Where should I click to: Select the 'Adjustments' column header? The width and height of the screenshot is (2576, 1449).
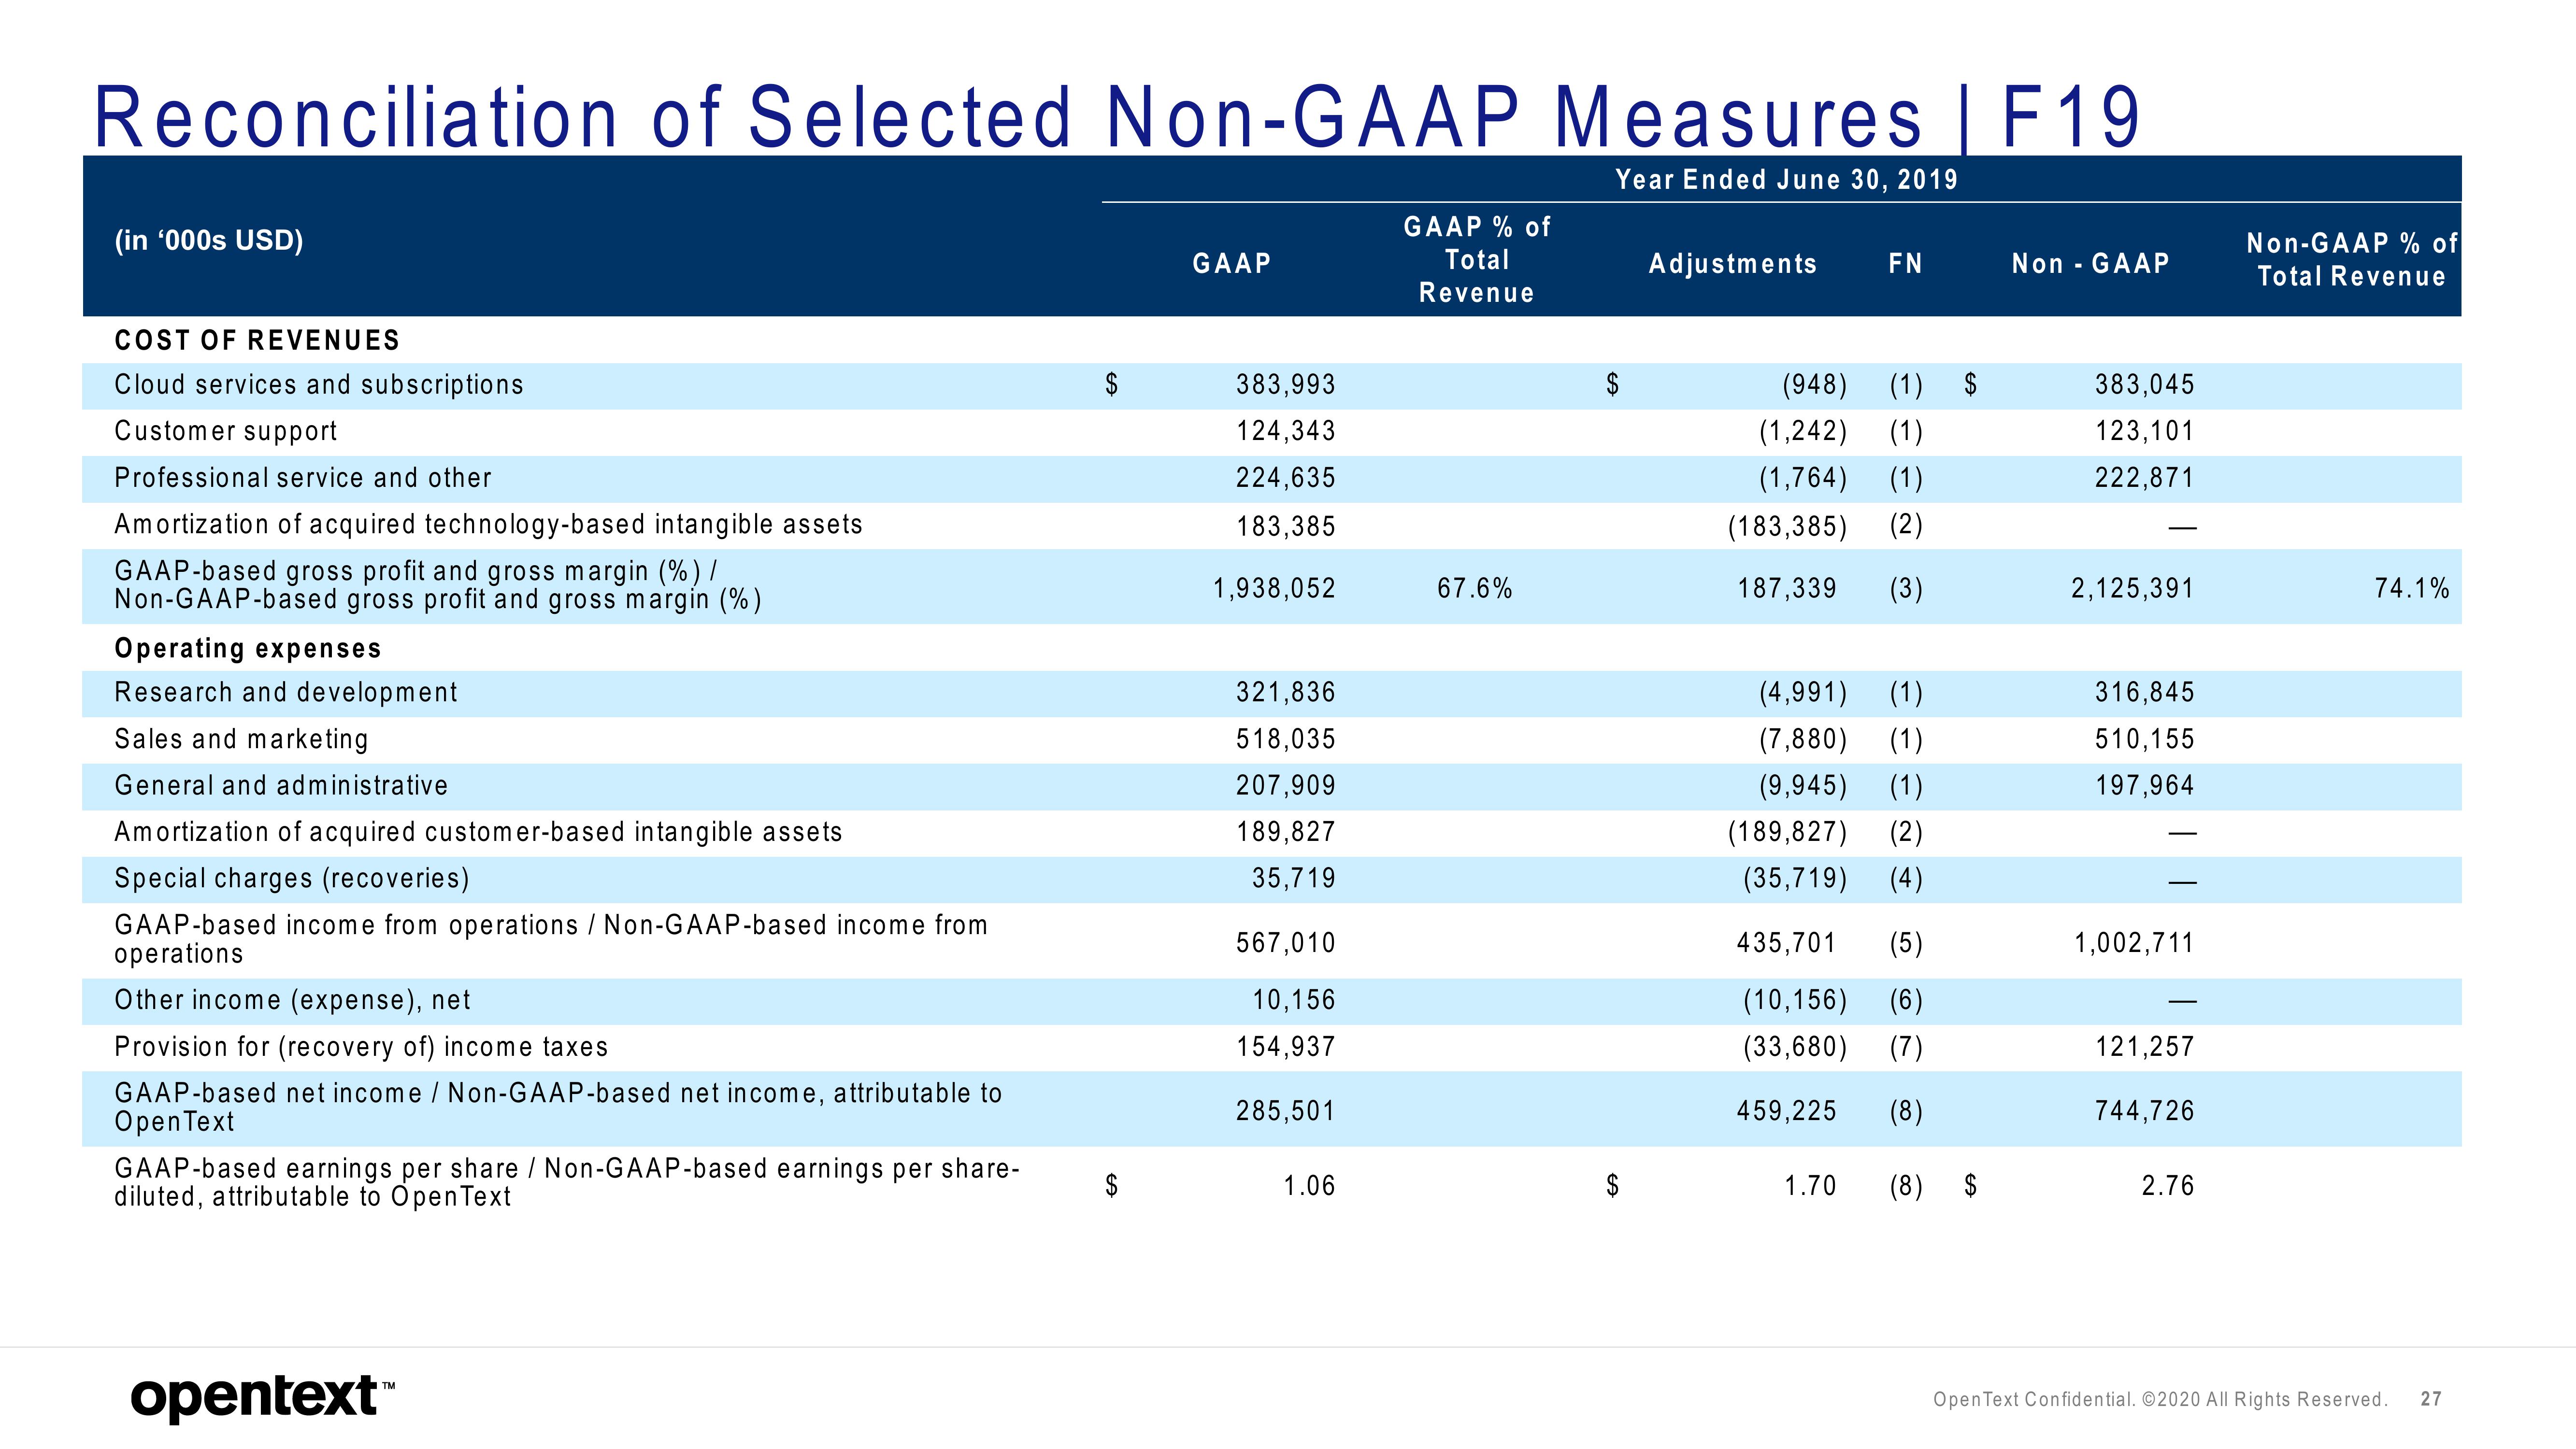coord(1733,264)
